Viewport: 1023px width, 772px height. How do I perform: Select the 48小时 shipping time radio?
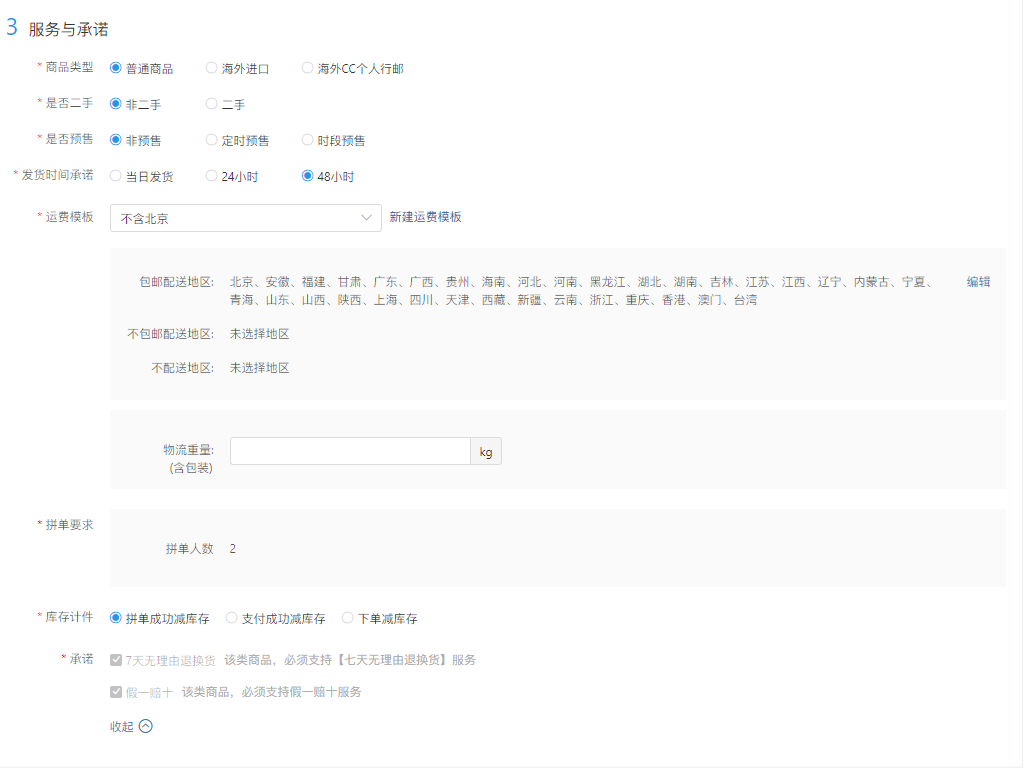point(307,176)
